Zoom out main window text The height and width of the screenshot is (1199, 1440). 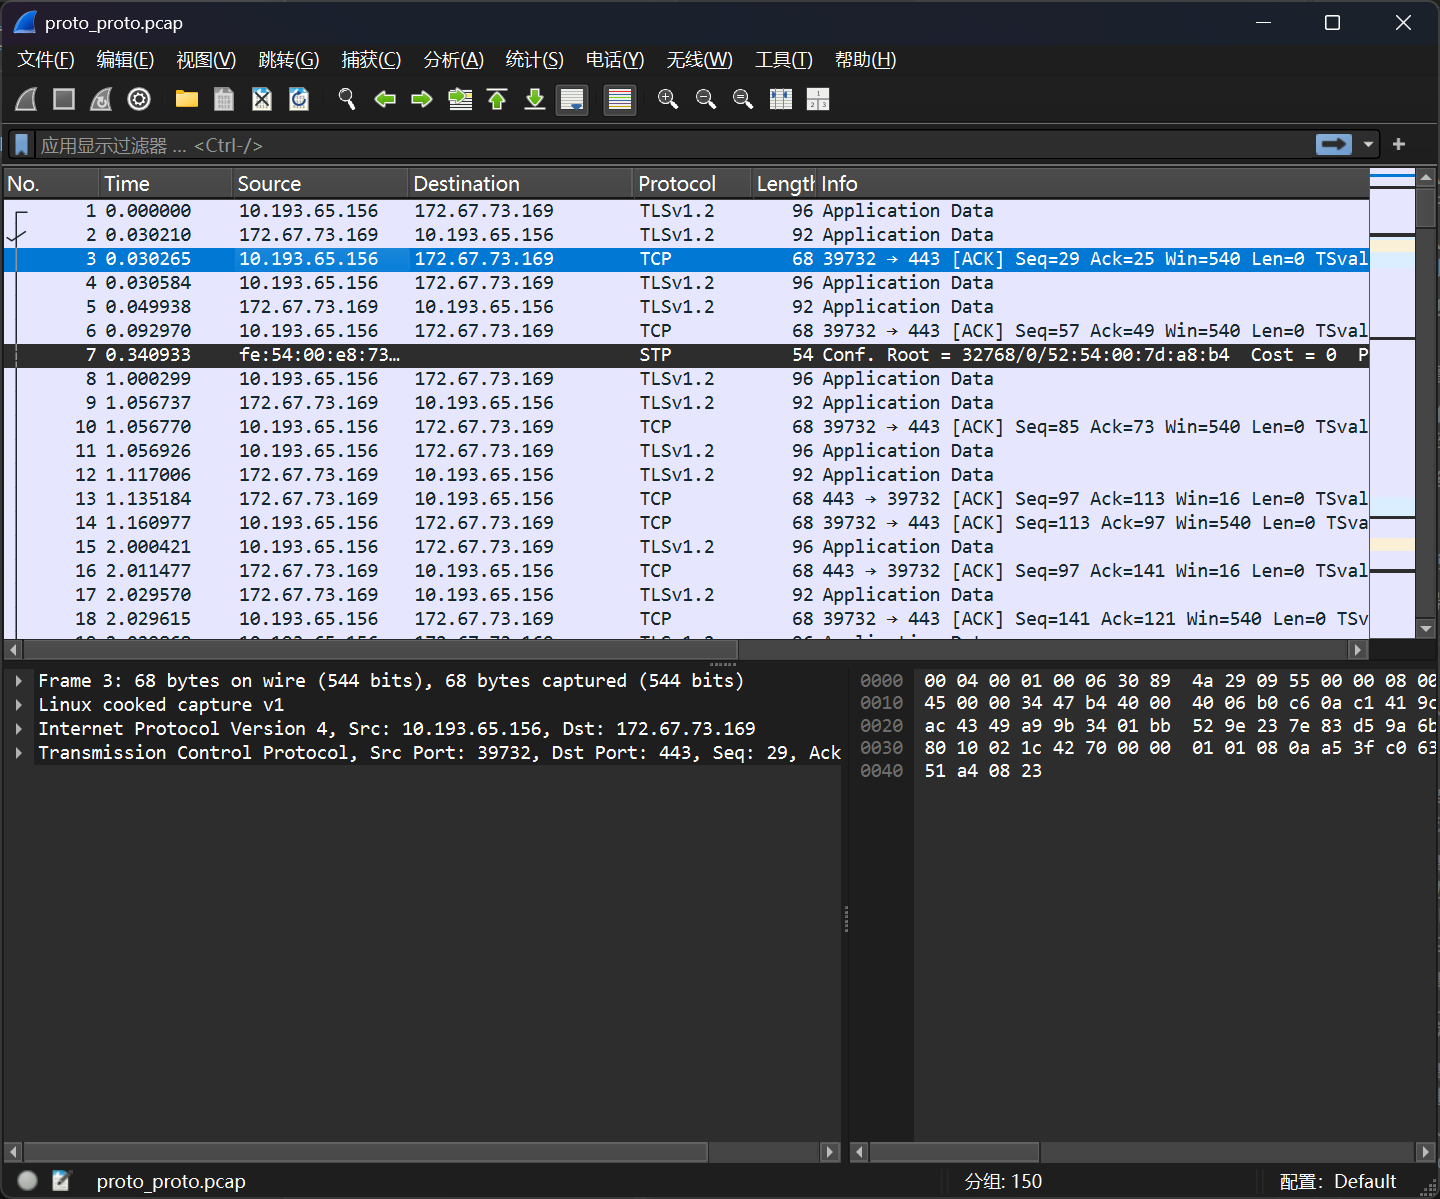tap(706, 99)
